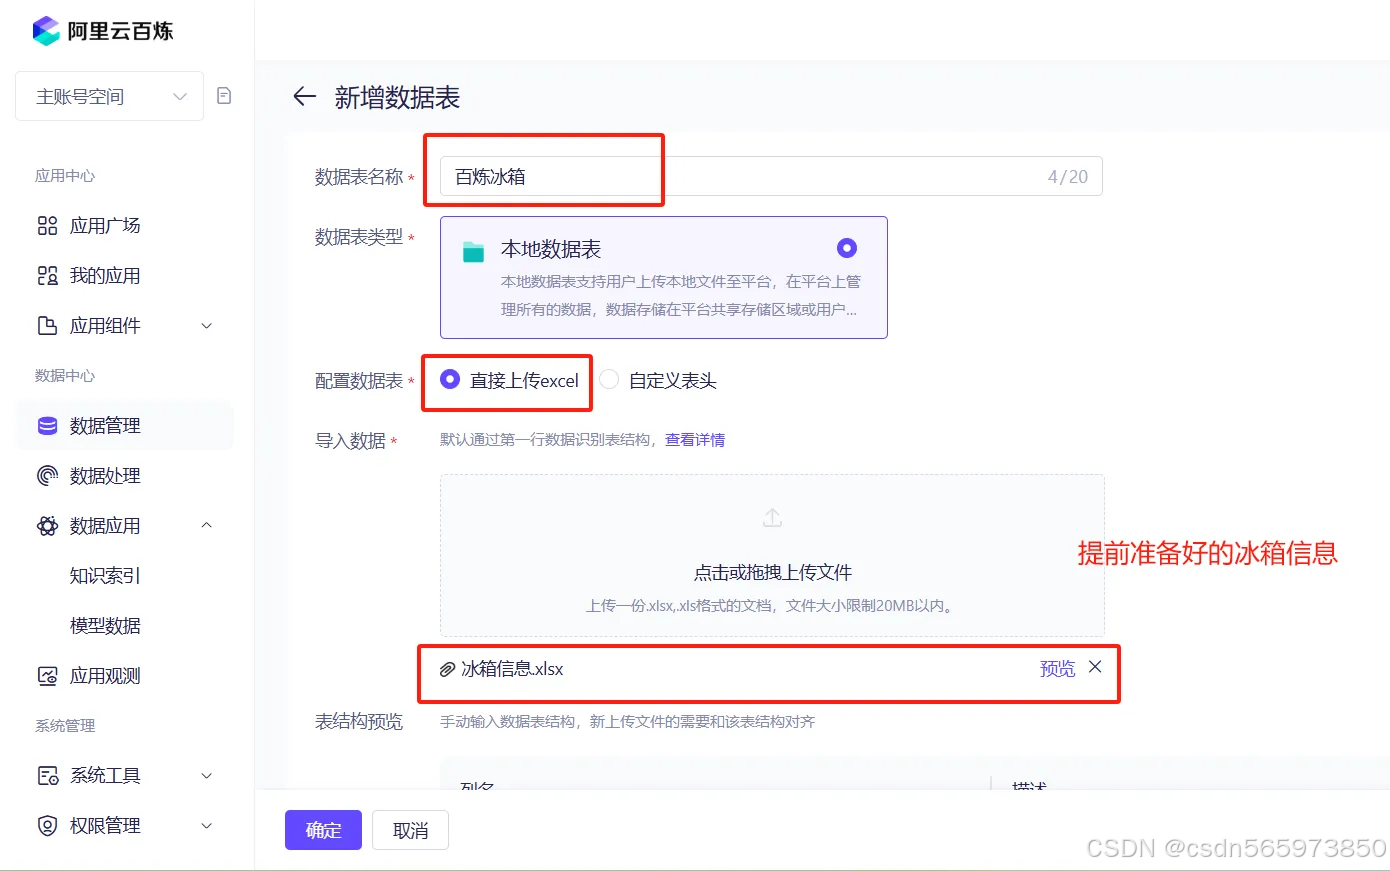Click the 阿里云百炼 logo
This screenshot has height=871, width=1390.
pos(102,31)
